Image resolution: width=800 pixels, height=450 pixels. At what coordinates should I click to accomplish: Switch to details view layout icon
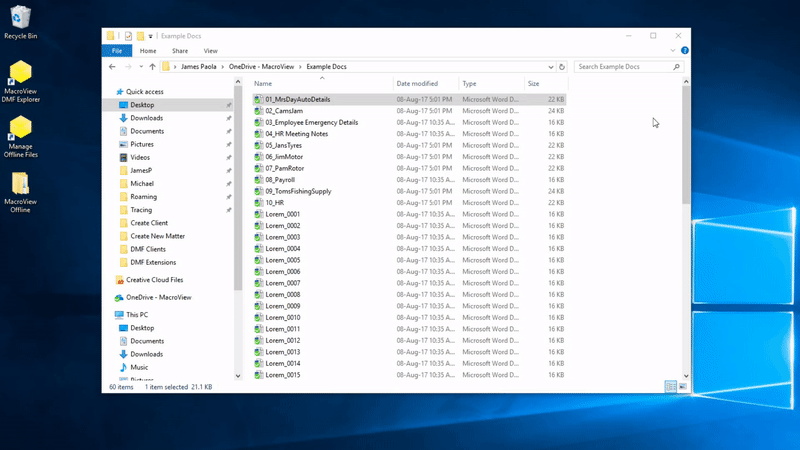(x=670, y=387)
